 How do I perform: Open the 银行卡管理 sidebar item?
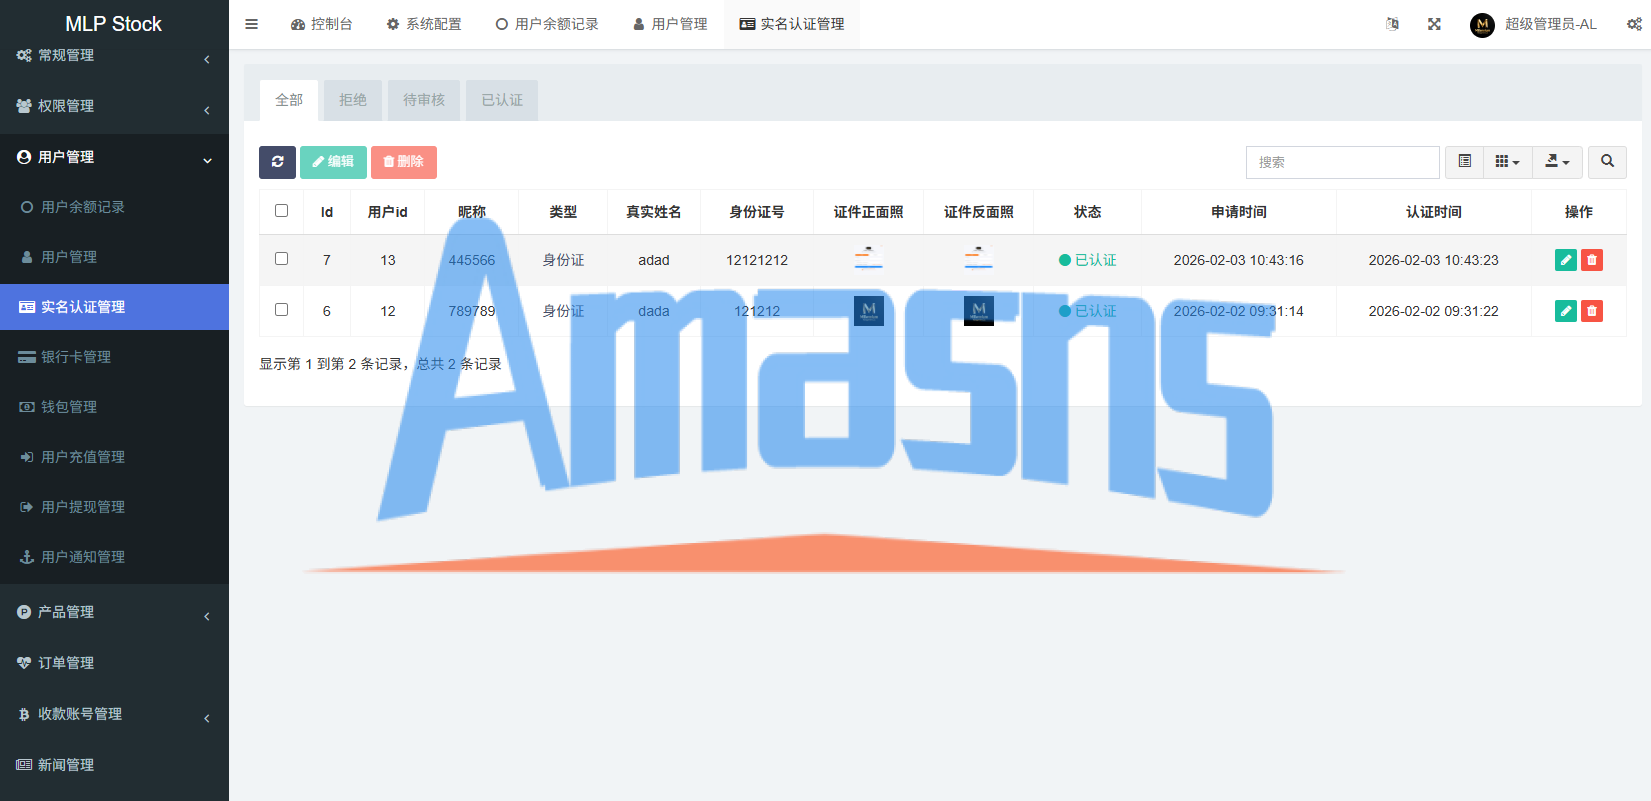point(114,357)
